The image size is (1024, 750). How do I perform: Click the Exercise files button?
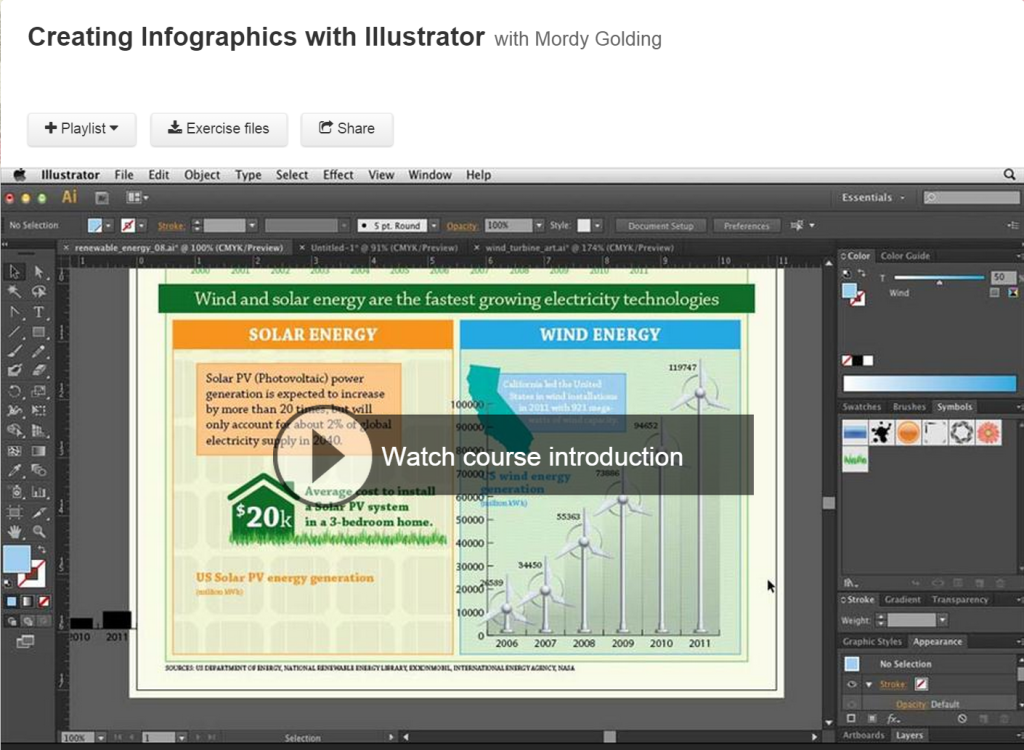pyautogui.click(x=218, y=129)
